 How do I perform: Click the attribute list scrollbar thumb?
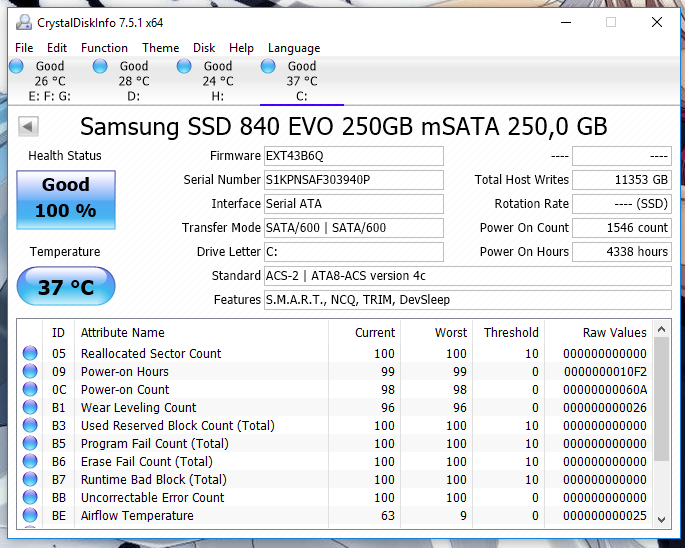(661, 399)
